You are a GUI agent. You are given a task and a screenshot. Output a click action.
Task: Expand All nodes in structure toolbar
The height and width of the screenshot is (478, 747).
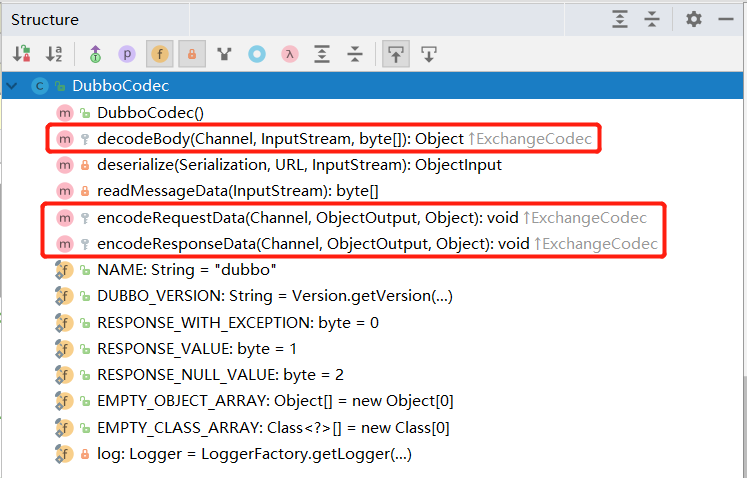(x=322, y=54)
